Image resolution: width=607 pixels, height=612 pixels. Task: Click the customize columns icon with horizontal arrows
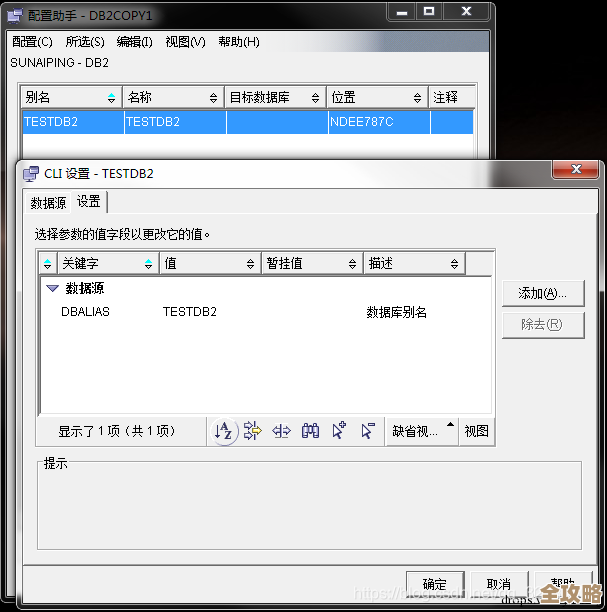[281, 431]
